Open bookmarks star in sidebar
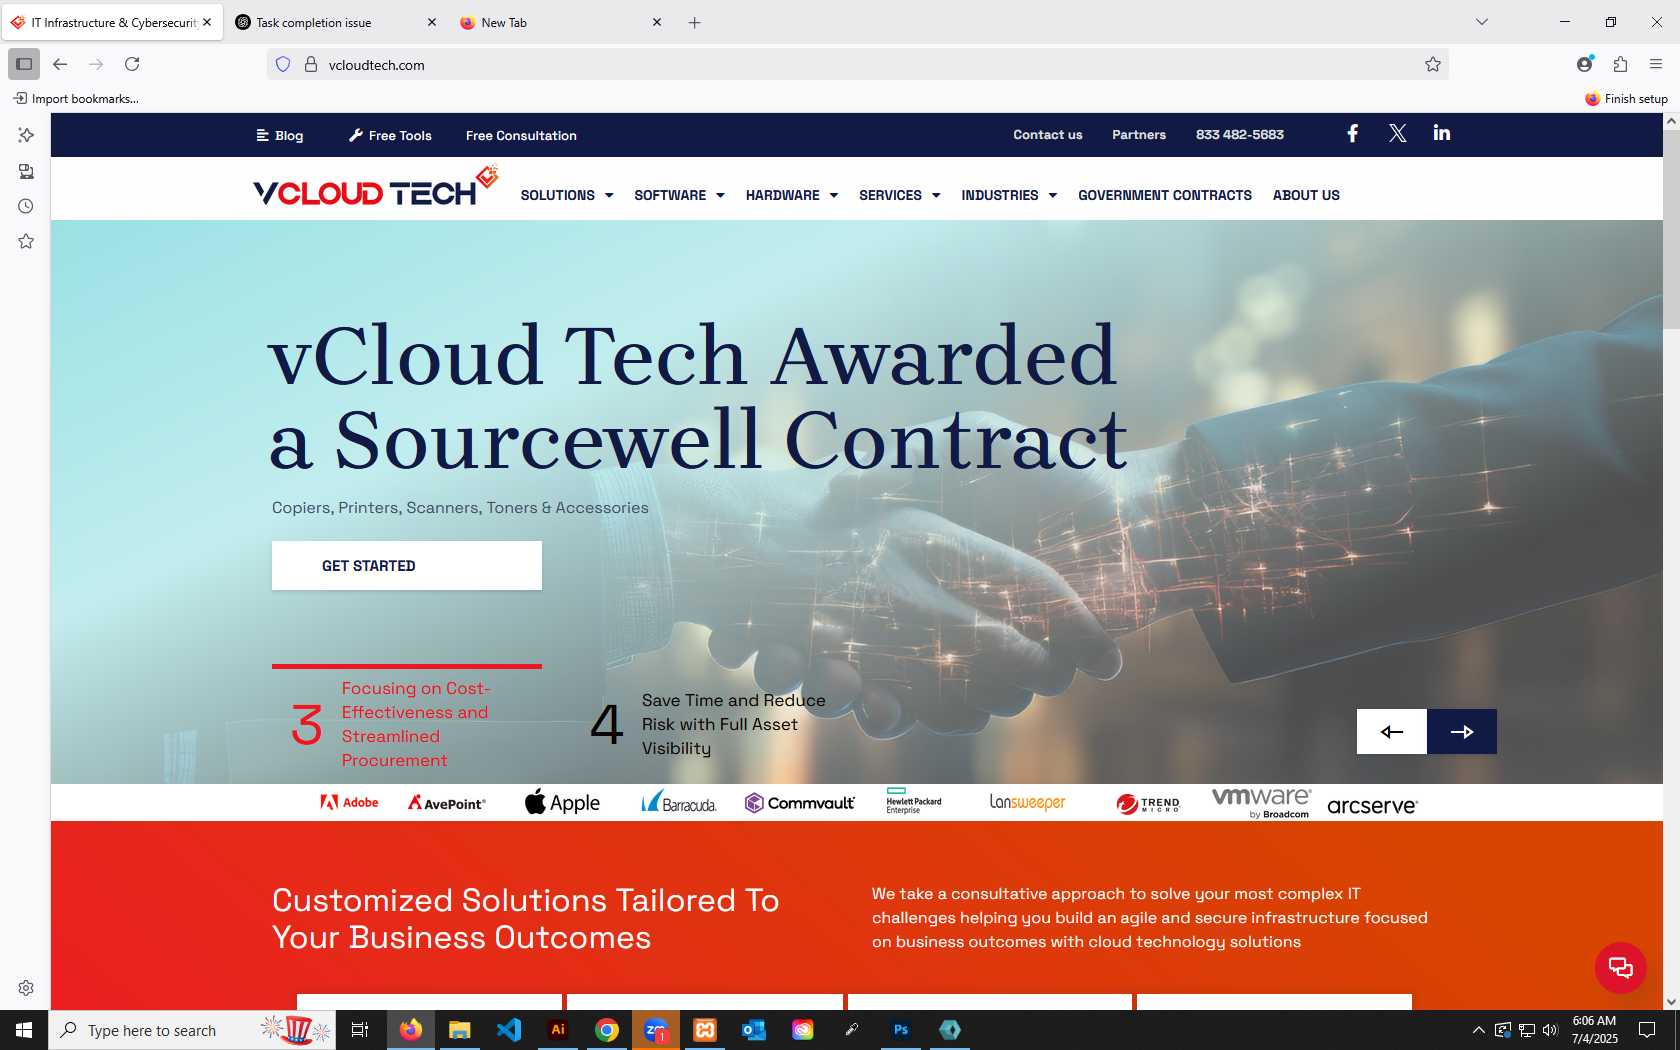Image resolution: width=1680 pixels, height=1050 pixels. (26, 241)
